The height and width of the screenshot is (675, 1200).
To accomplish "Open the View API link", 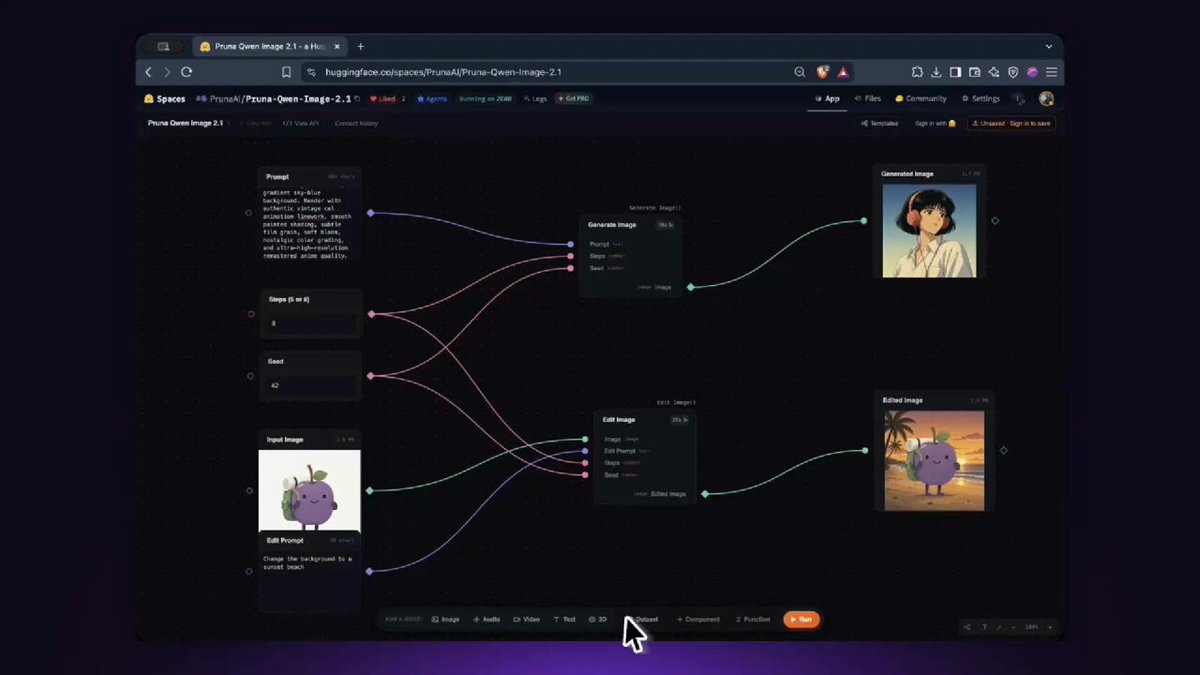I will click(301, 123).
